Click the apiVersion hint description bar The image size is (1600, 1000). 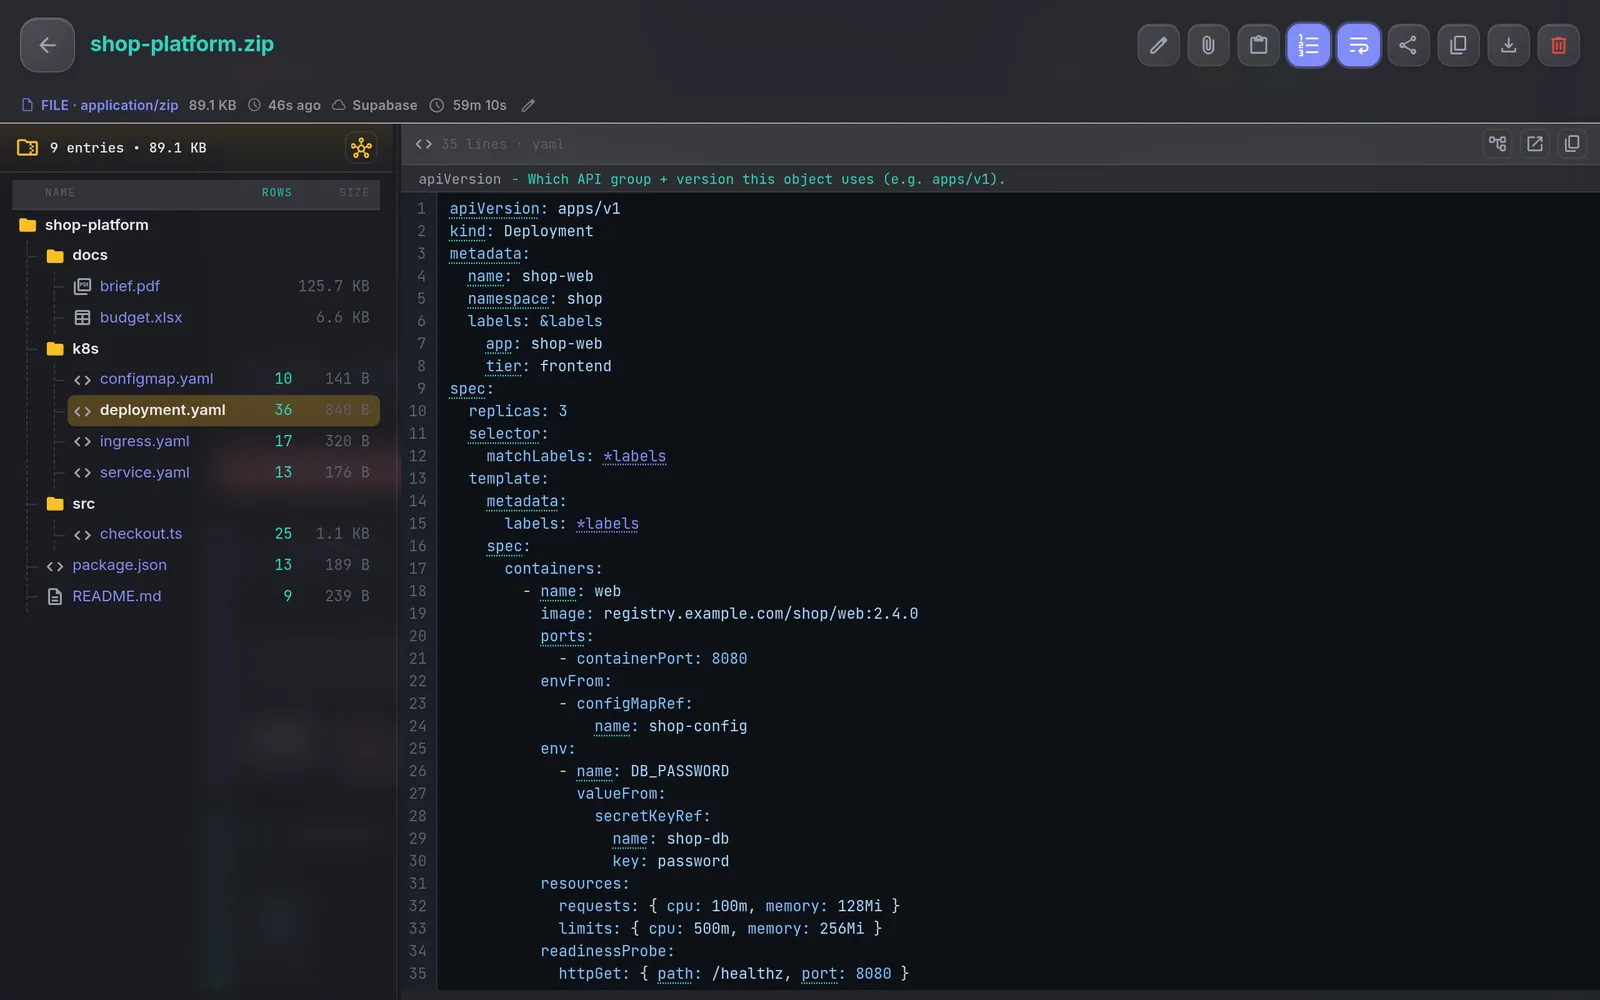pos(1000,179)
